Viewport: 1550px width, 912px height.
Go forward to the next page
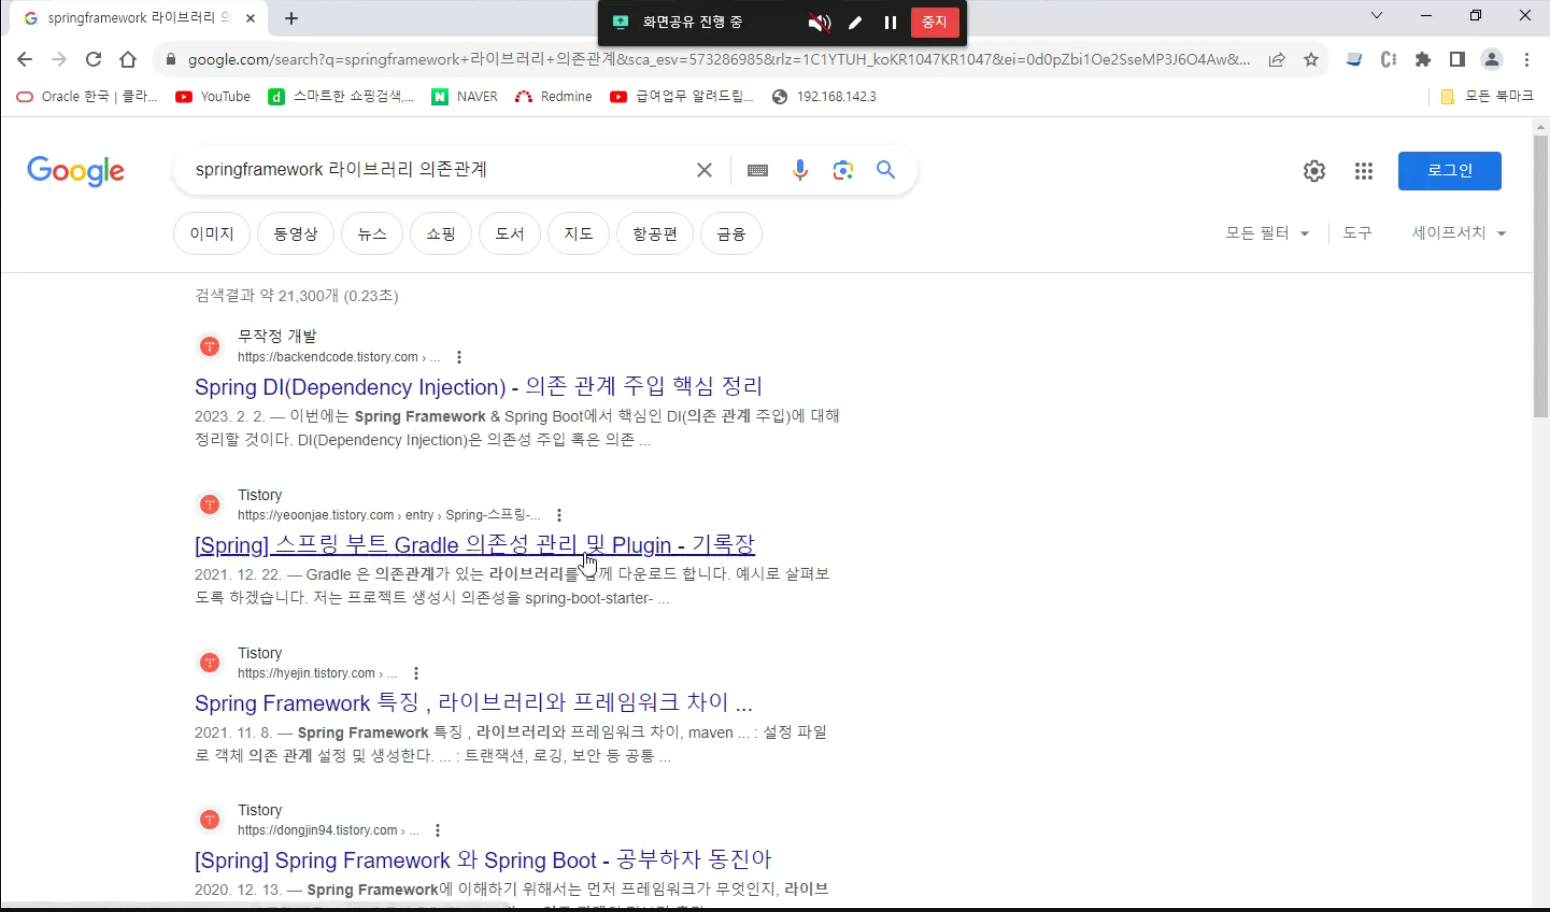point(59,59)
